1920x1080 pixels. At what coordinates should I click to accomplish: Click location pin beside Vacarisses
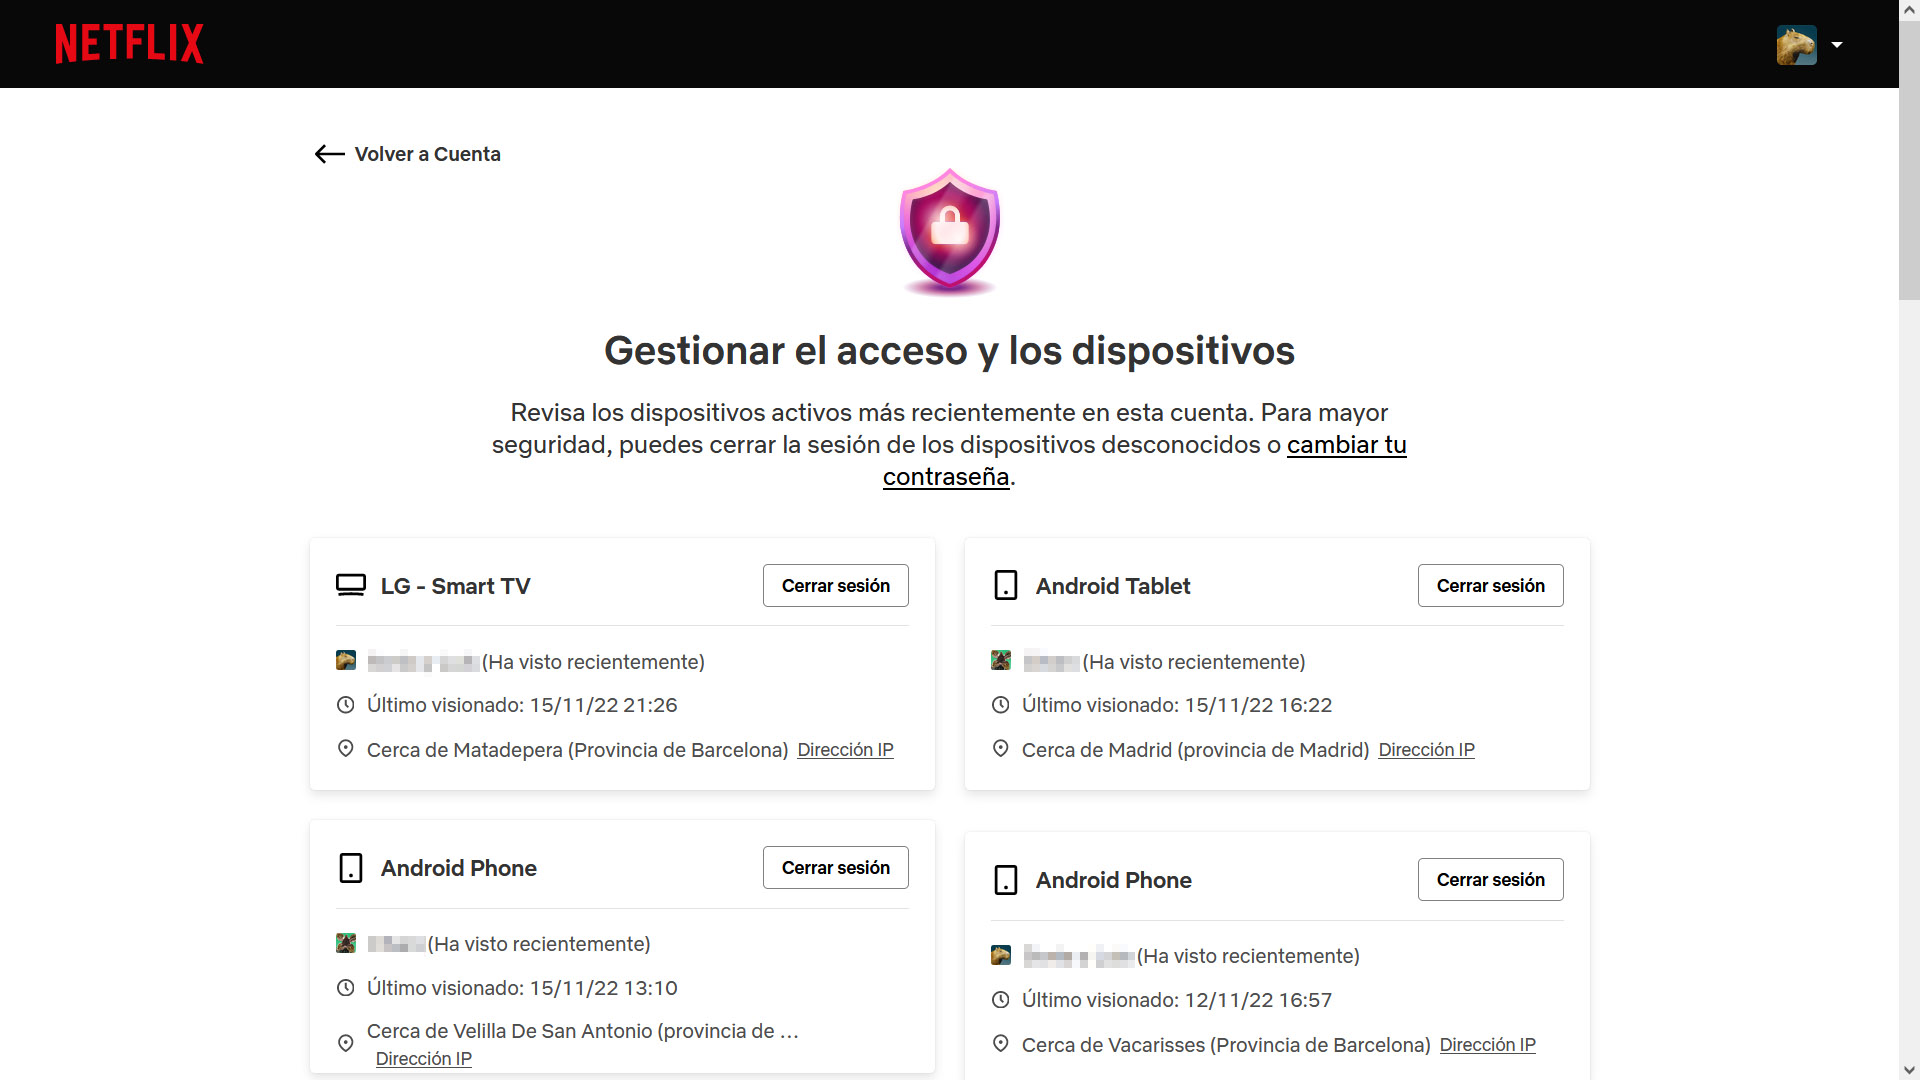pyautogui.click(x=1001, y=1044)
